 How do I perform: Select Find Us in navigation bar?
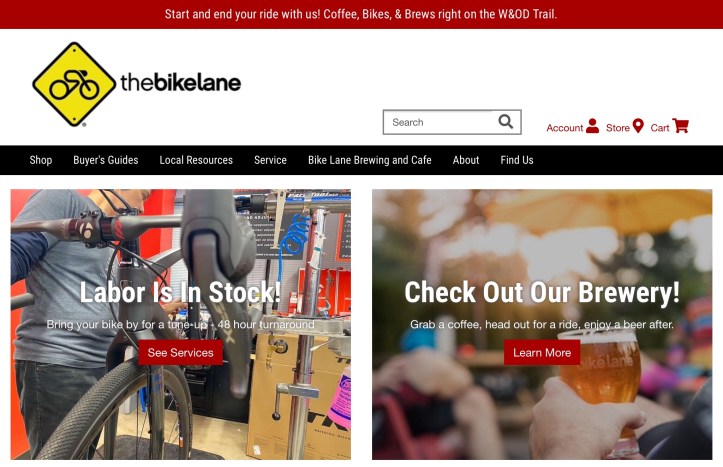tap(517, 160)
